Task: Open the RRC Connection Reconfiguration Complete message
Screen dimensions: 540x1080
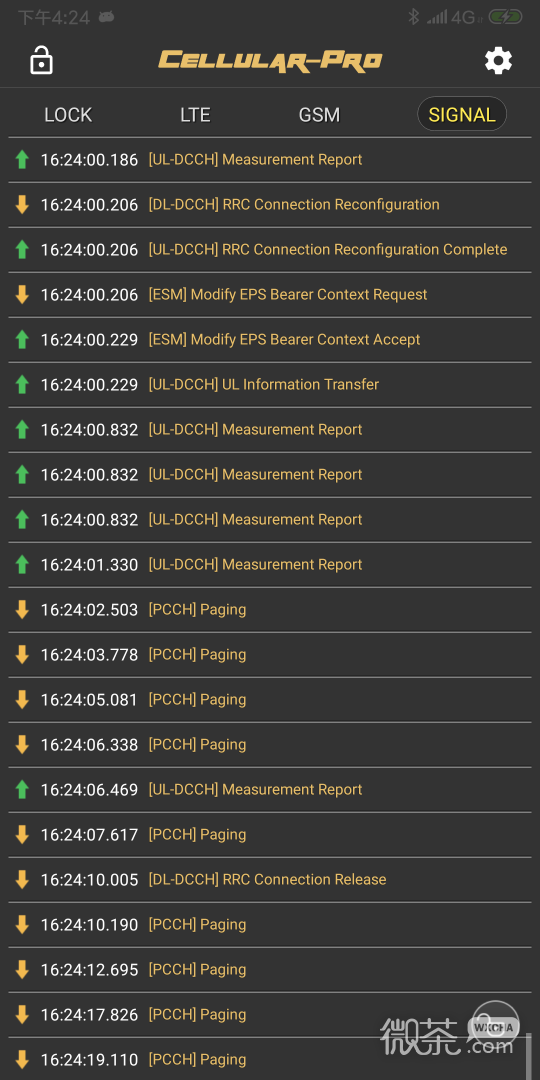Action: [x=270, y=249]
